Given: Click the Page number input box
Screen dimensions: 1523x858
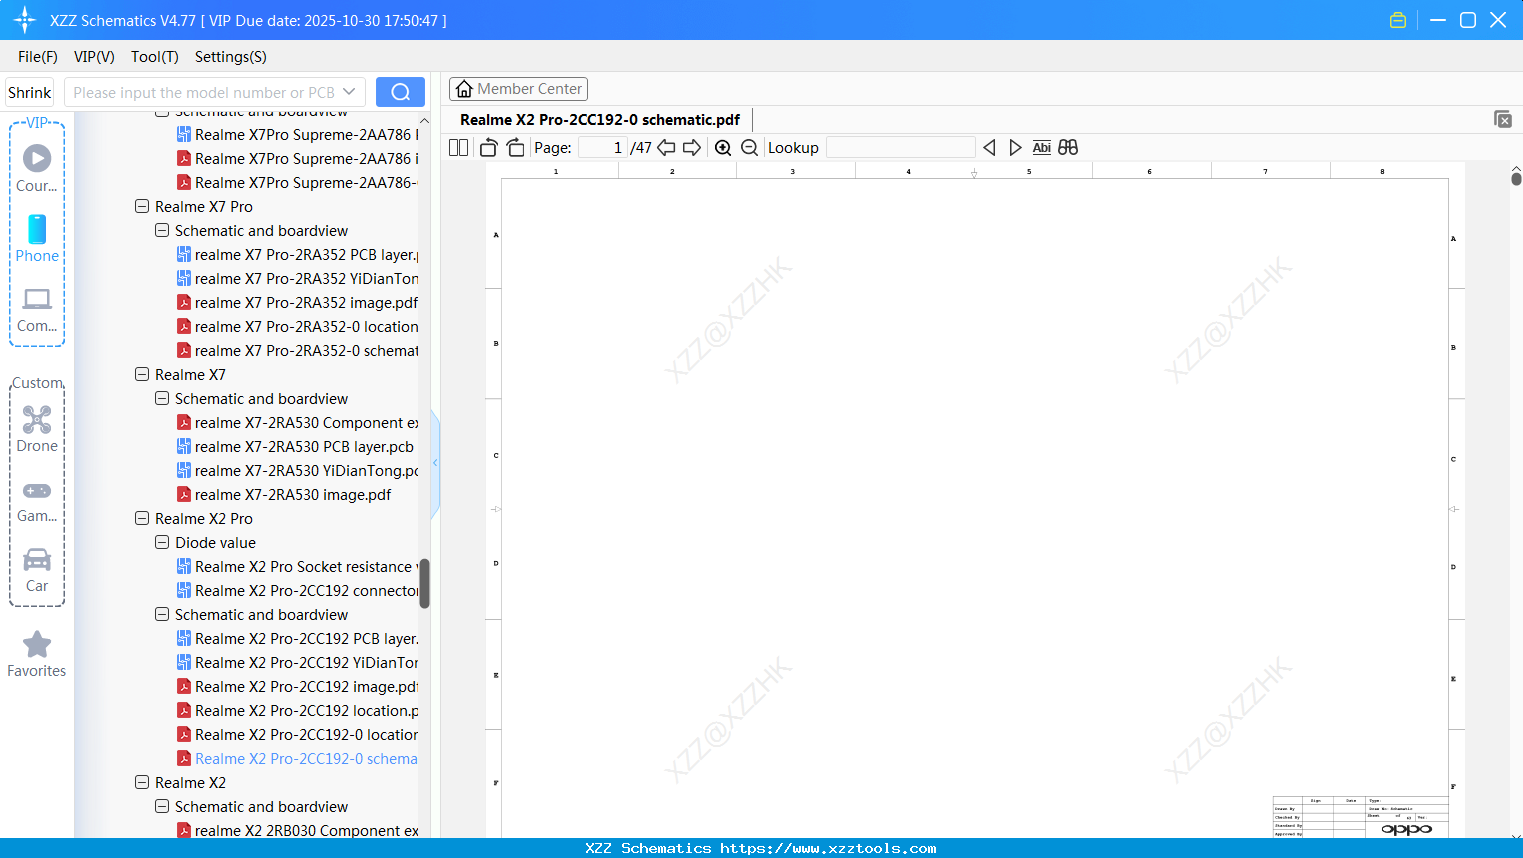Looking at the screenshot, I should pyautogui.click(x=603, y=148).
